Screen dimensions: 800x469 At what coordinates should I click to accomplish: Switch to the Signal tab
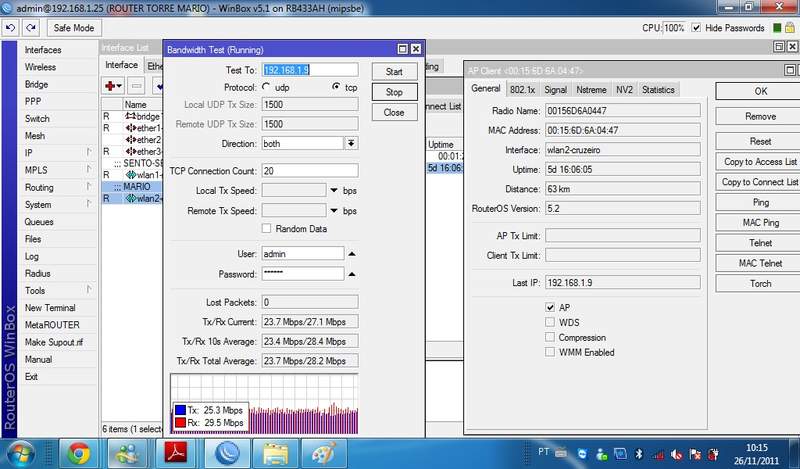[555, 89]
